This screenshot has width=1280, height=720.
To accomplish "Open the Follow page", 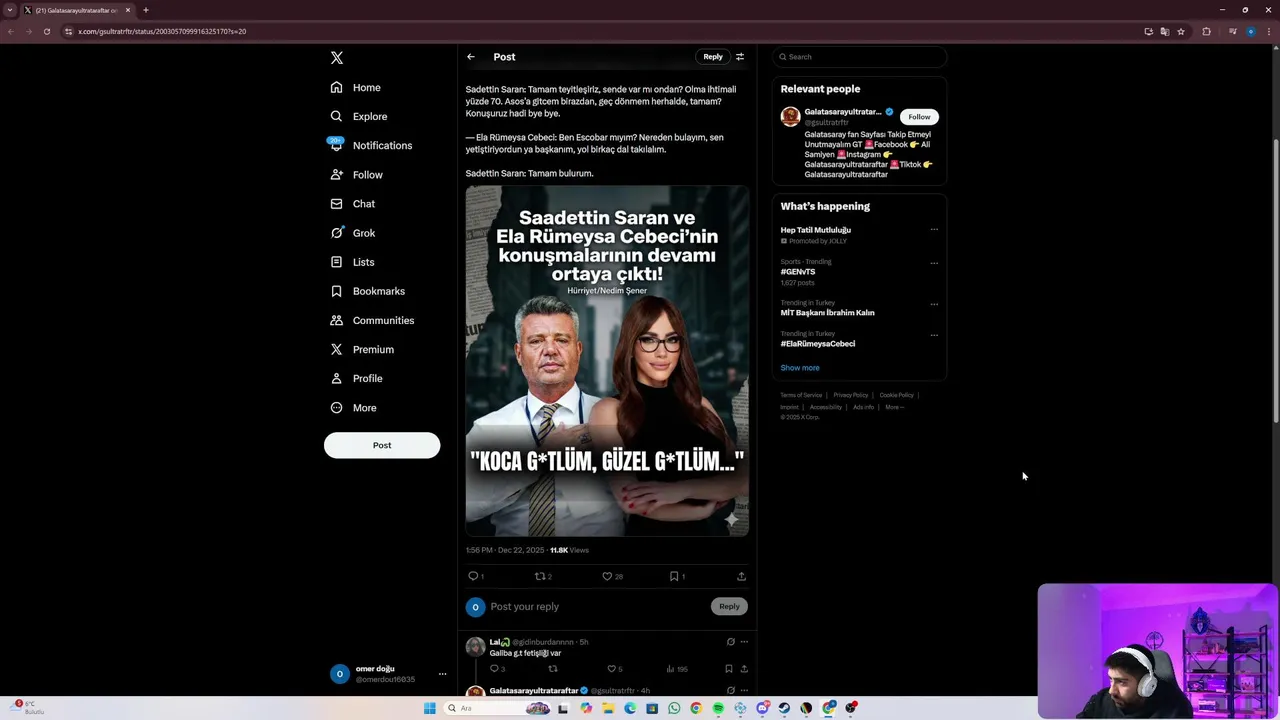I will 356,175.
